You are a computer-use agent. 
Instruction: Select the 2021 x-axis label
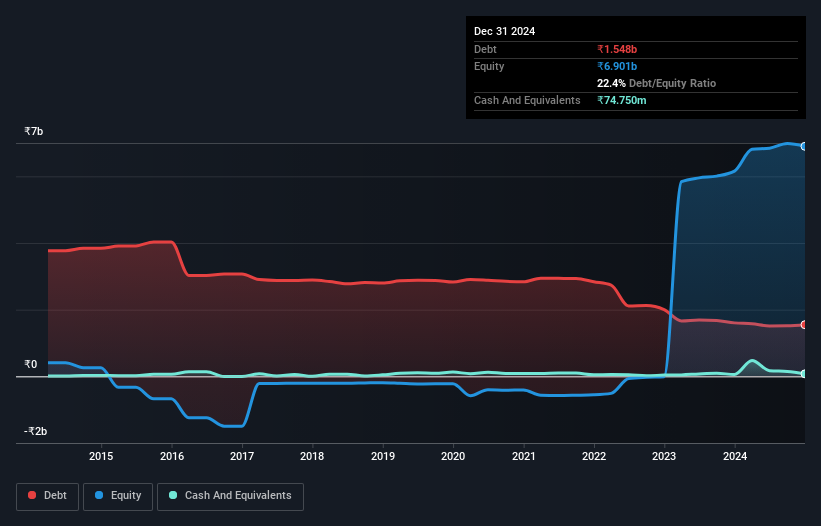(x=524, y=456)
